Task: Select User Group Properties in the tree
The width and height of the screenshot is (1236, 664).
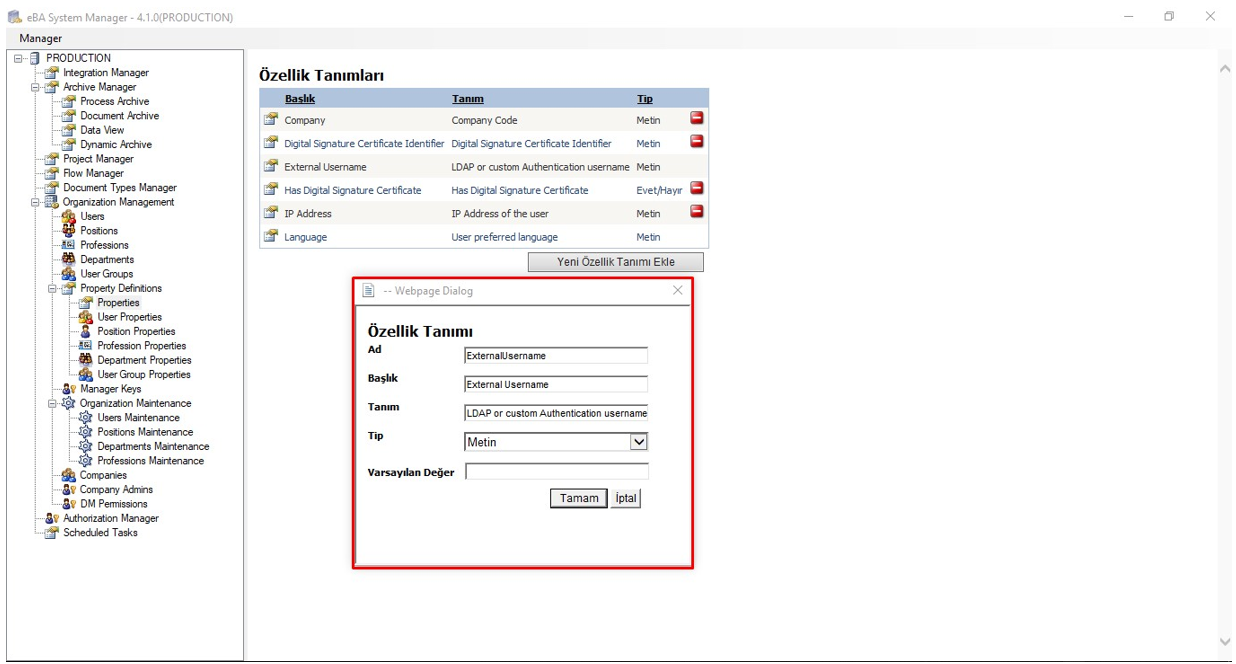Action: coord(144,375)
